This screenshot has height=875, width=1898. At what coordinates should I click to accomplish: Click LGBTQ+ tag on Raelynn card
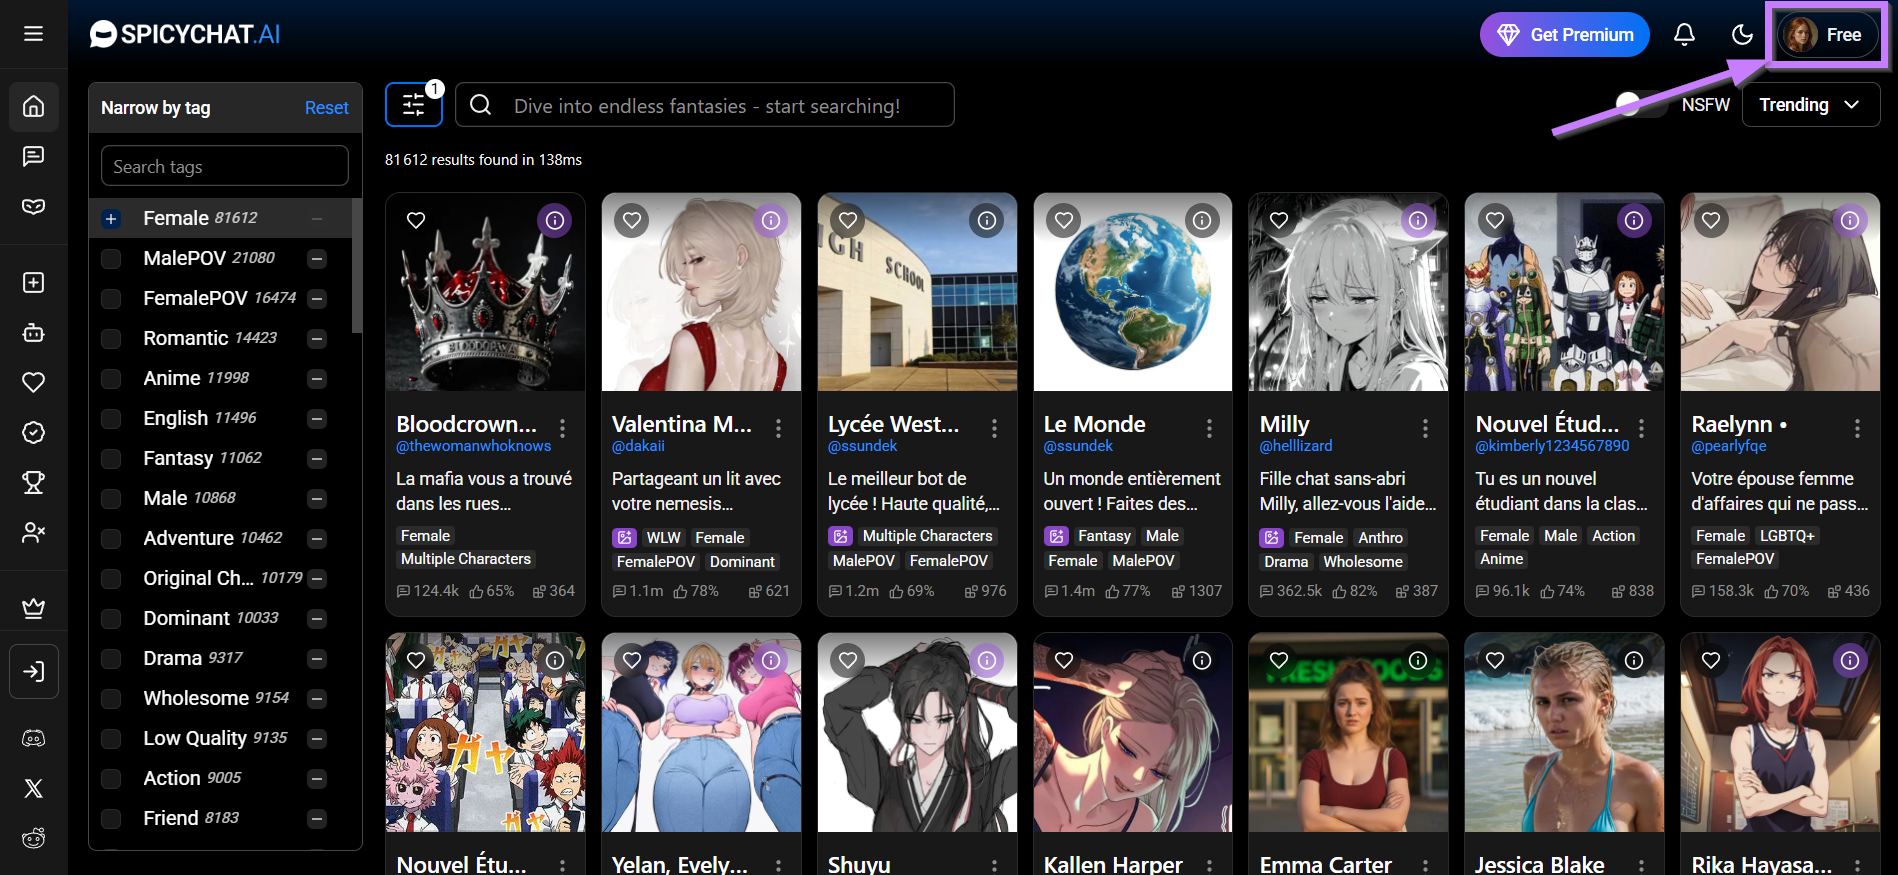1786,536
